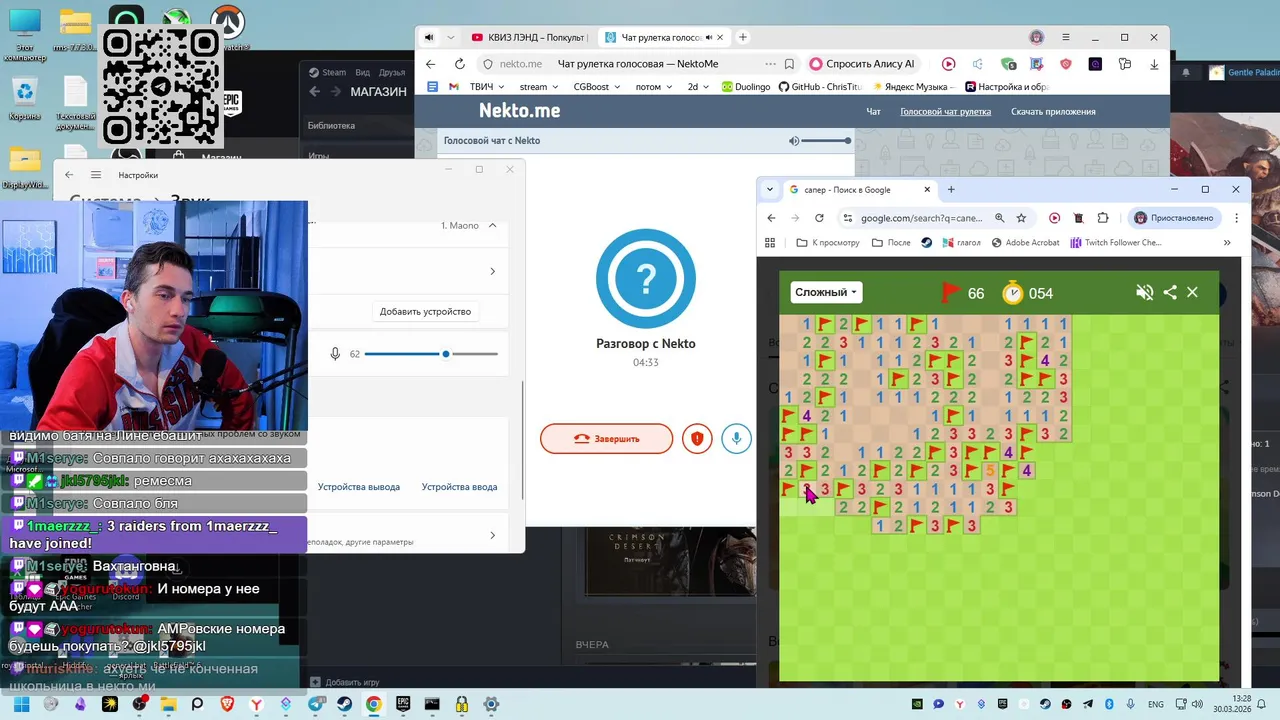This screenshot has height=720, width=1280.
Task: Open Chrome tab search dropdown arrow
Action: pos(769,189)
